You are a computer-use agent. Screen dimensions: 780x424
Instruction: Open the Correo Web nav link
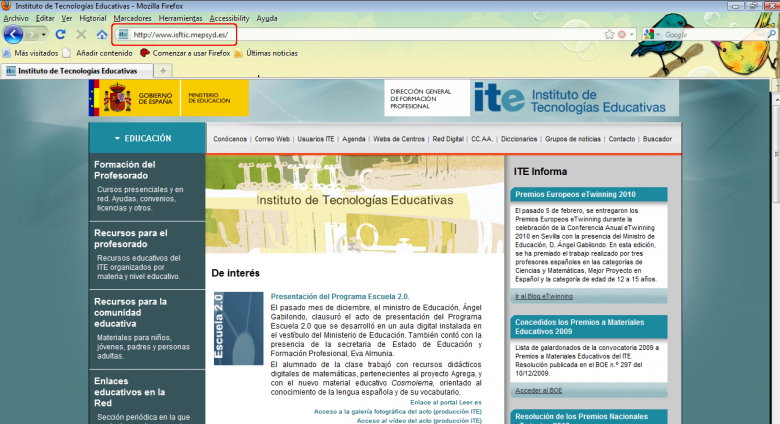272,139
